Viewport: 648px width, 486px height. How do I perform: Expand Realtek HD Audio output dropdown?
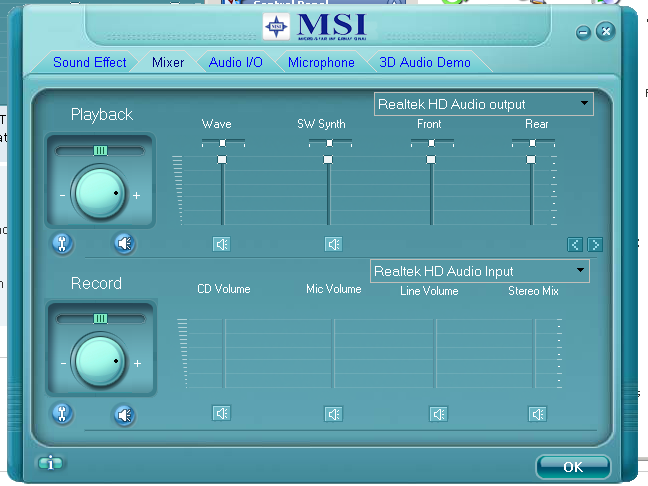pyautogui.click(x=583, y=104)
